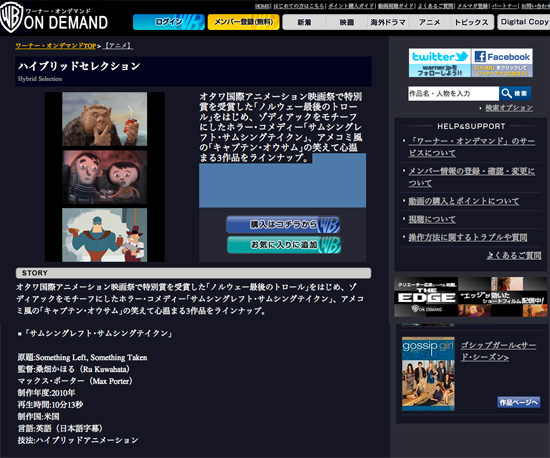Click THE EDGE short film banner

tap(470, 297)
